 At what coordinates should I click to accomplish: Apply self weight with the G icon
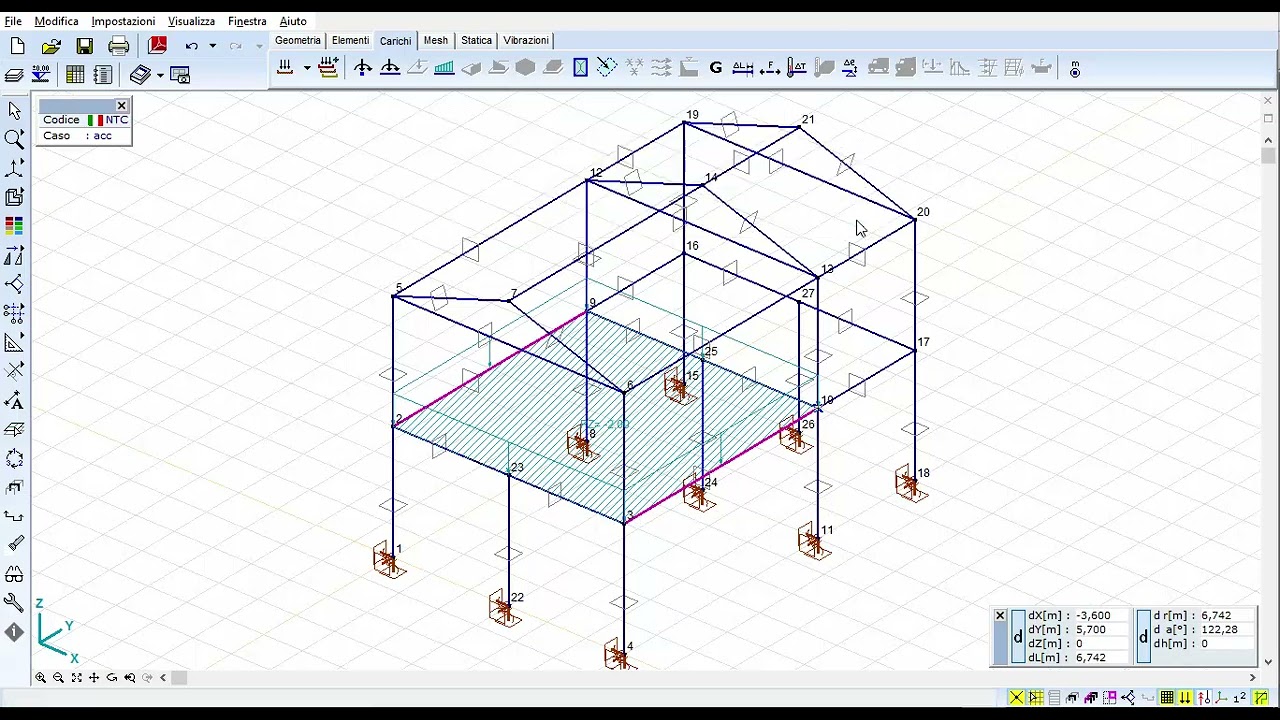[x=715, y=68]
